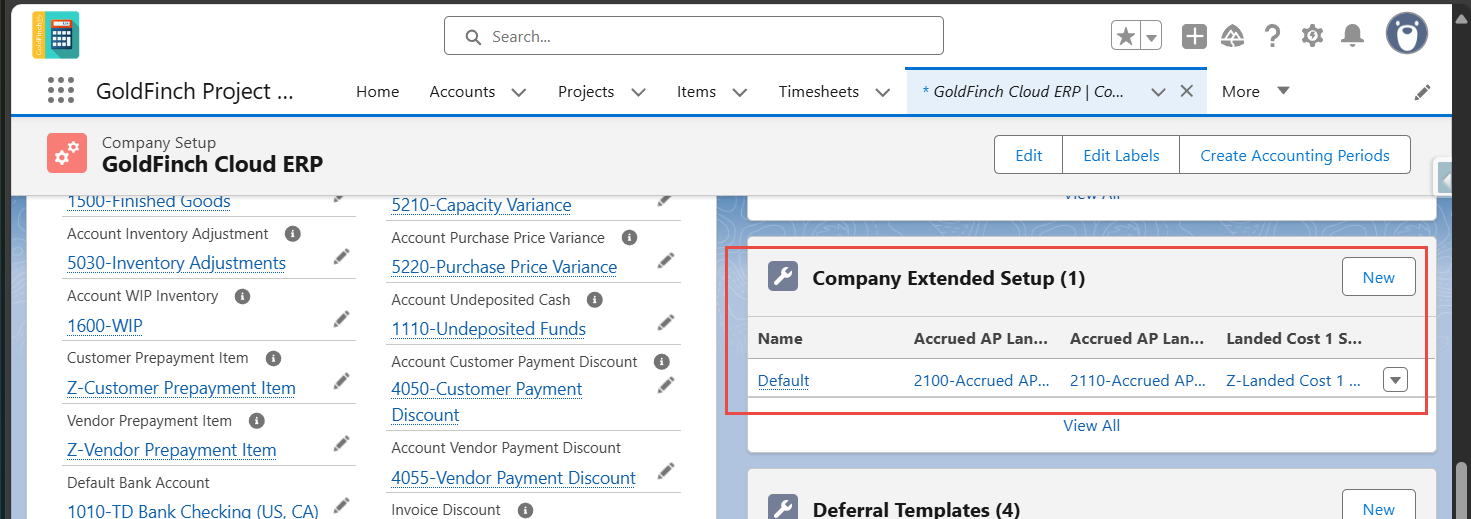Show Customer Prepayment Item info icon
This screenshot has width=1471, height=519.
click(274, 358)
